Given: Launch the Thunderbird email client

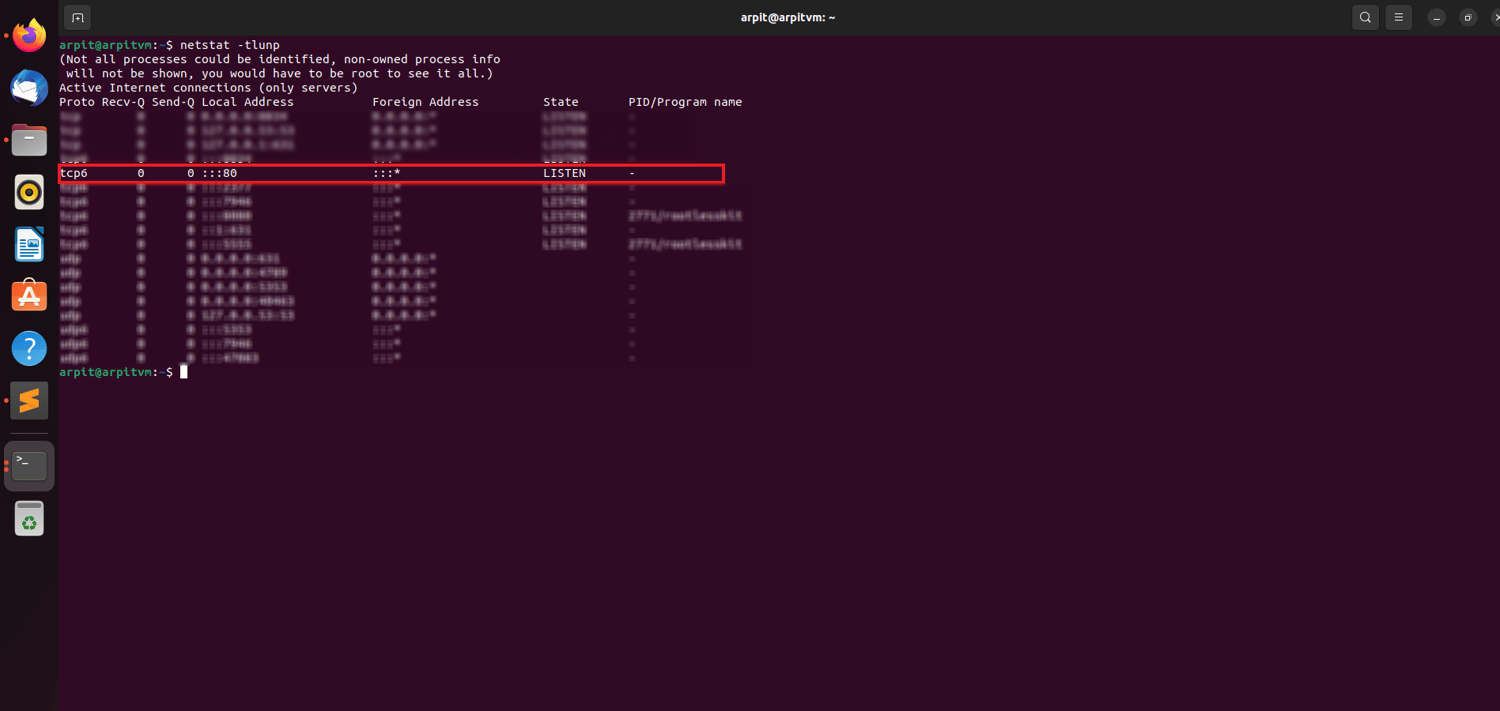Looking at the screenshot, I should pyautogui.click(x=29, y=88).
